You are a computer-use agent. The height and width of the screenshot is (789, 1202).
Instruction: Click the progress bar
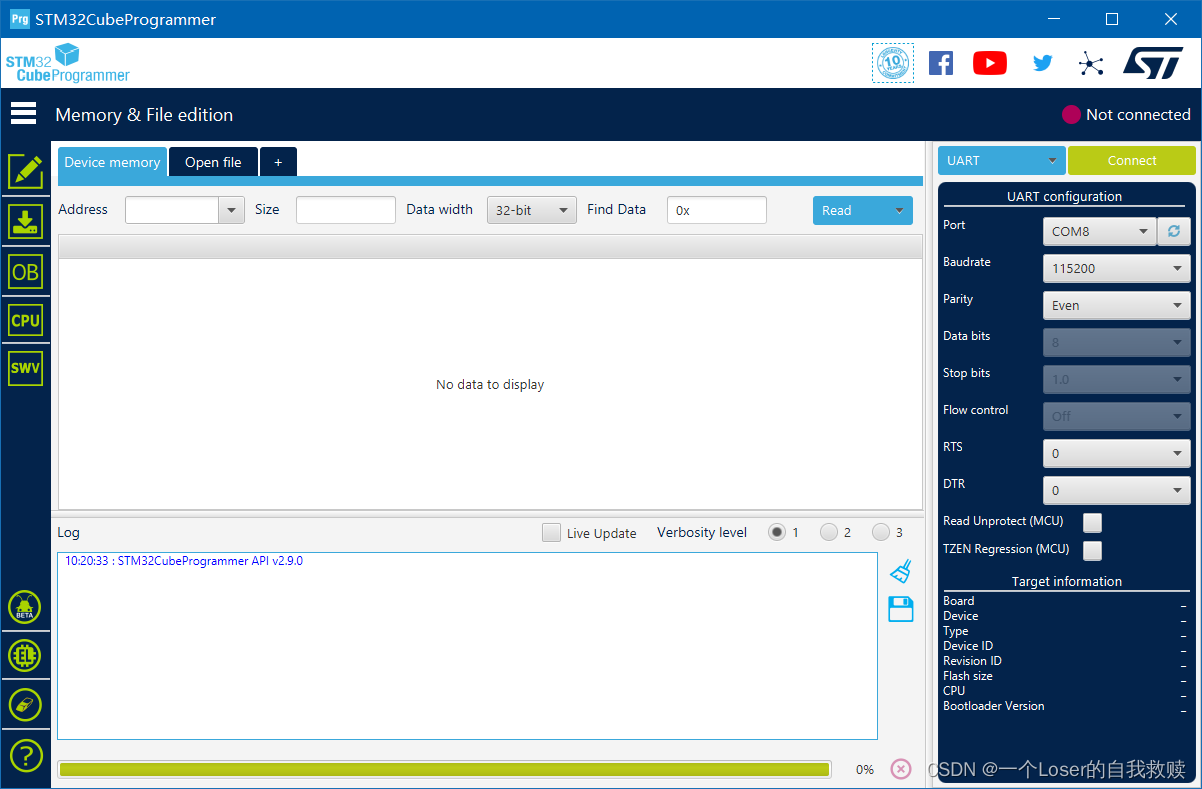coord(444,769)
